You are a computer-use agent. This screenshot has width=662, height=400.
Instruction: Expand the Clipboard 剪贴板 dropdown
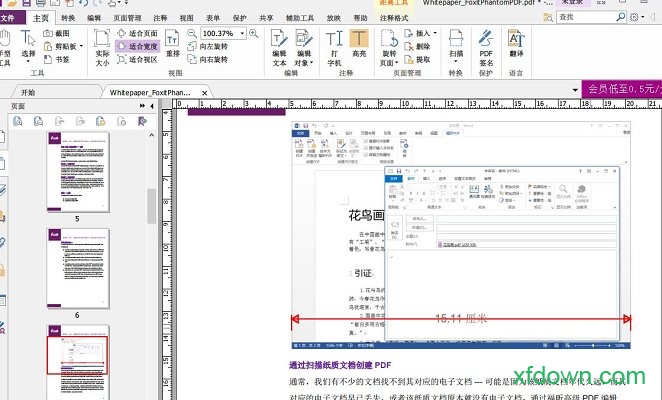click(81, 46)
